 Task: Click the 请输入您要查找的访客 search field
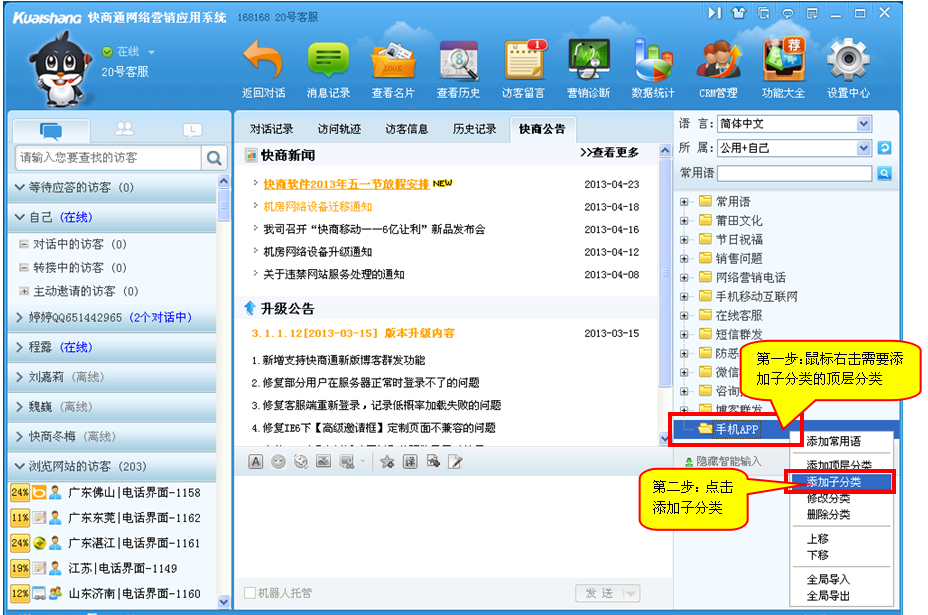point(108,158)
